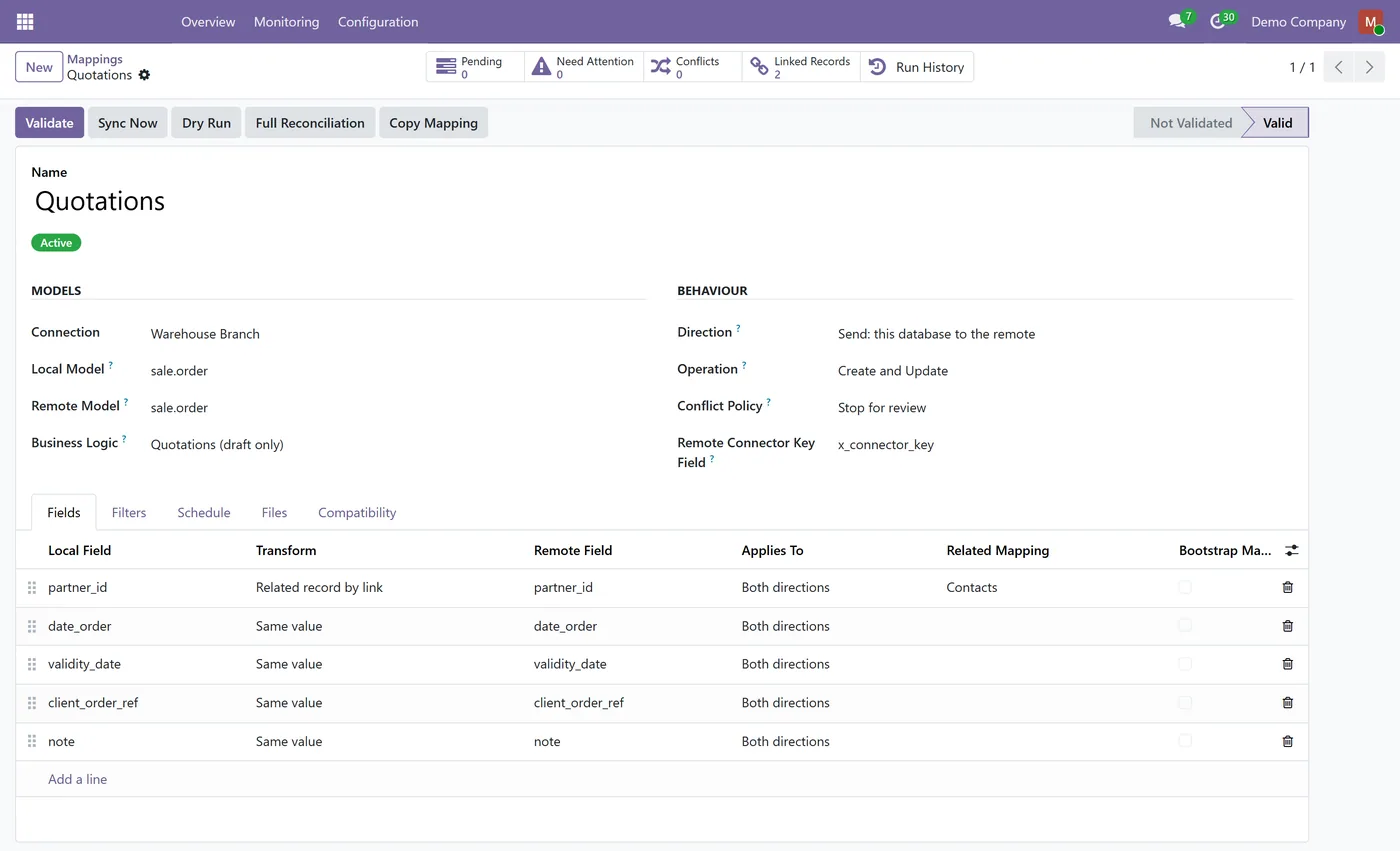
Task: Toggle Bootstrap checkbox for validity_date row
Action: tap(1185, 664)
